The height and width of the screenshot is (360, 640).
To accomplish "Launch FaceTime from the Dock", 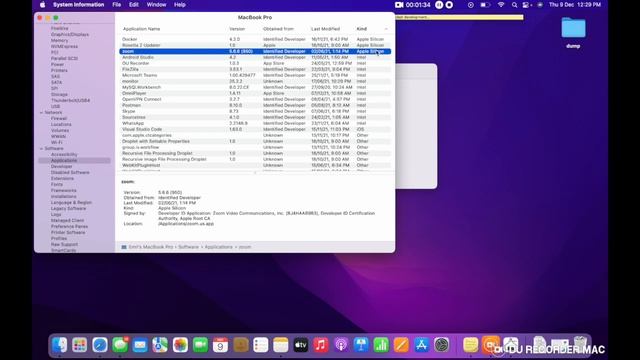I will pos(200,345).
